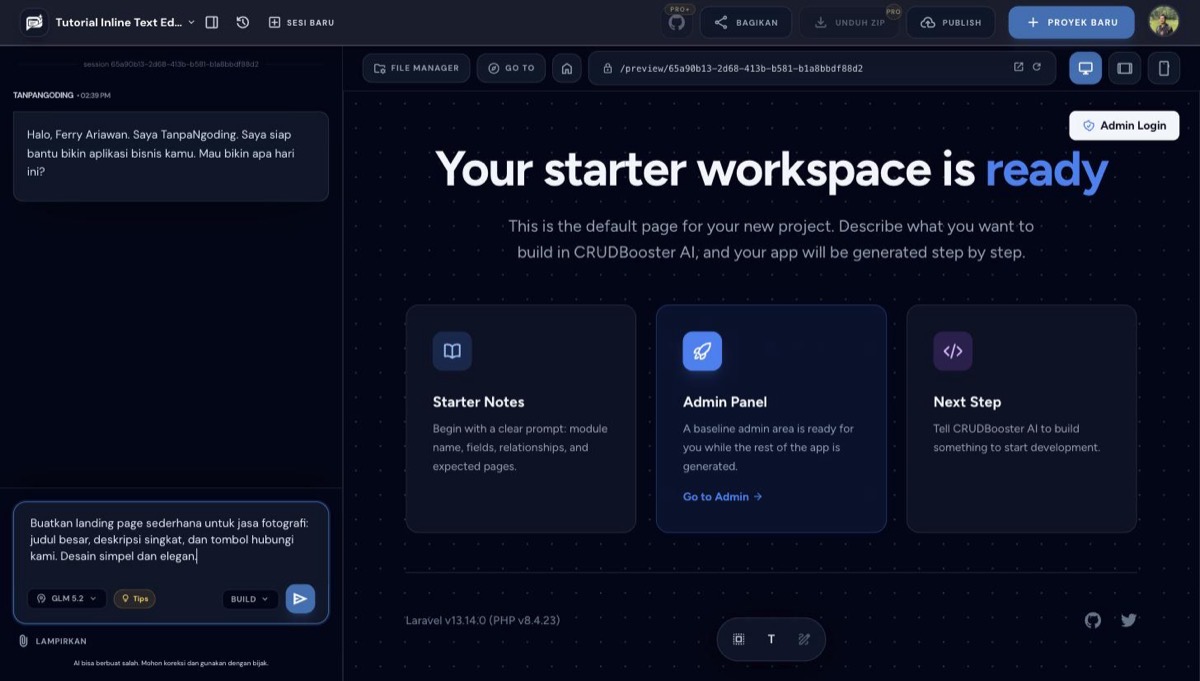
Task: Click the Starter Notes book icon
Action: (452, 351)
